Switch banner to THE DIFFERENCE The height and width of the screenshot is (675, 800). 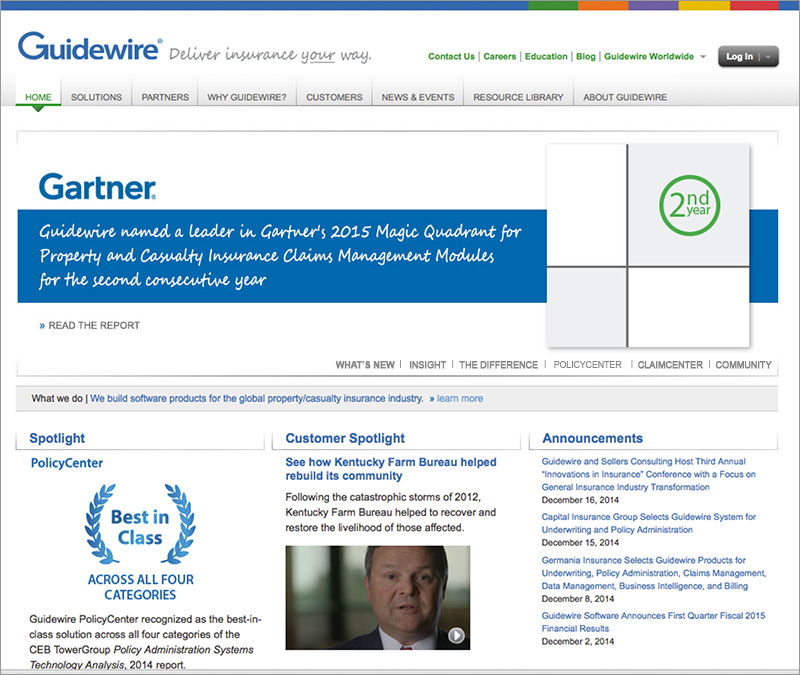coord(498,365)
